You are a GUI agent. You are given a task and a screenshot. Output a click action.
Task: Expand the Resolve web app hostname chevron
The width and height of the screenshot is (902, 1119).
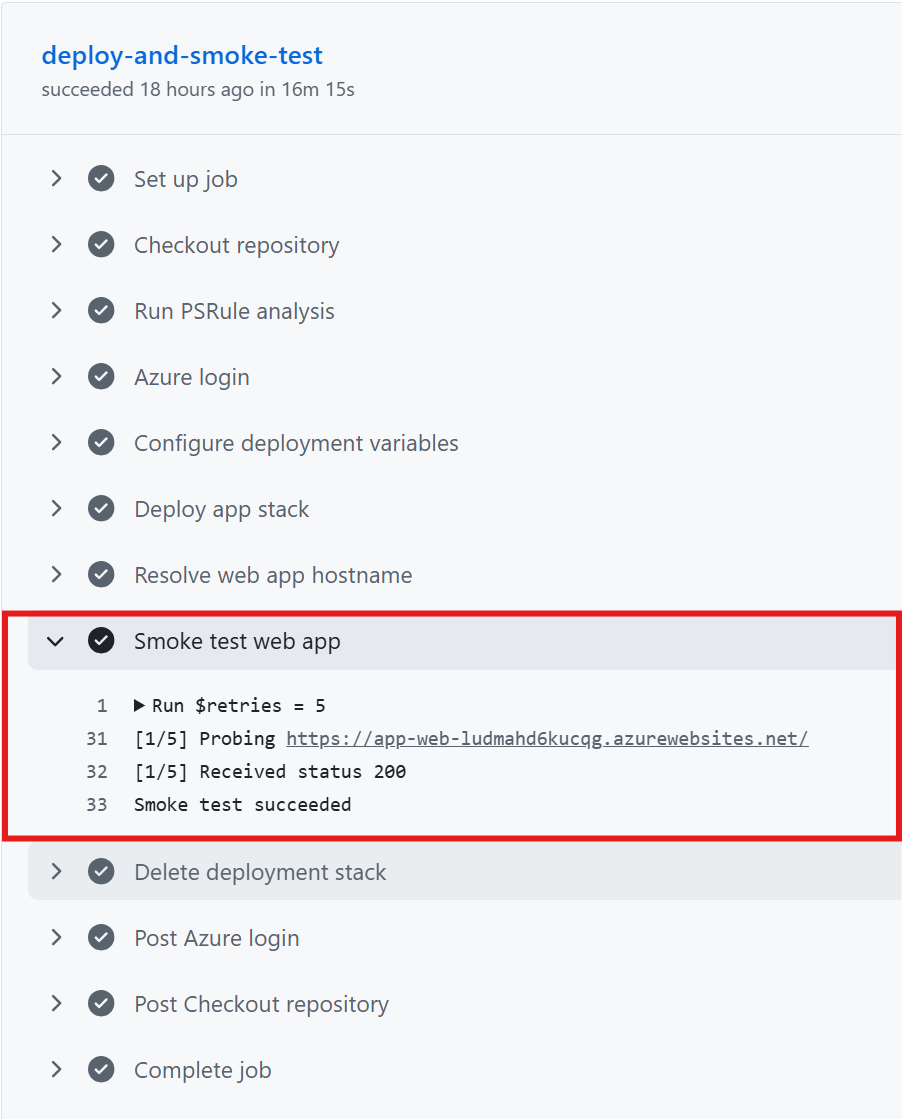pos(56,575)
